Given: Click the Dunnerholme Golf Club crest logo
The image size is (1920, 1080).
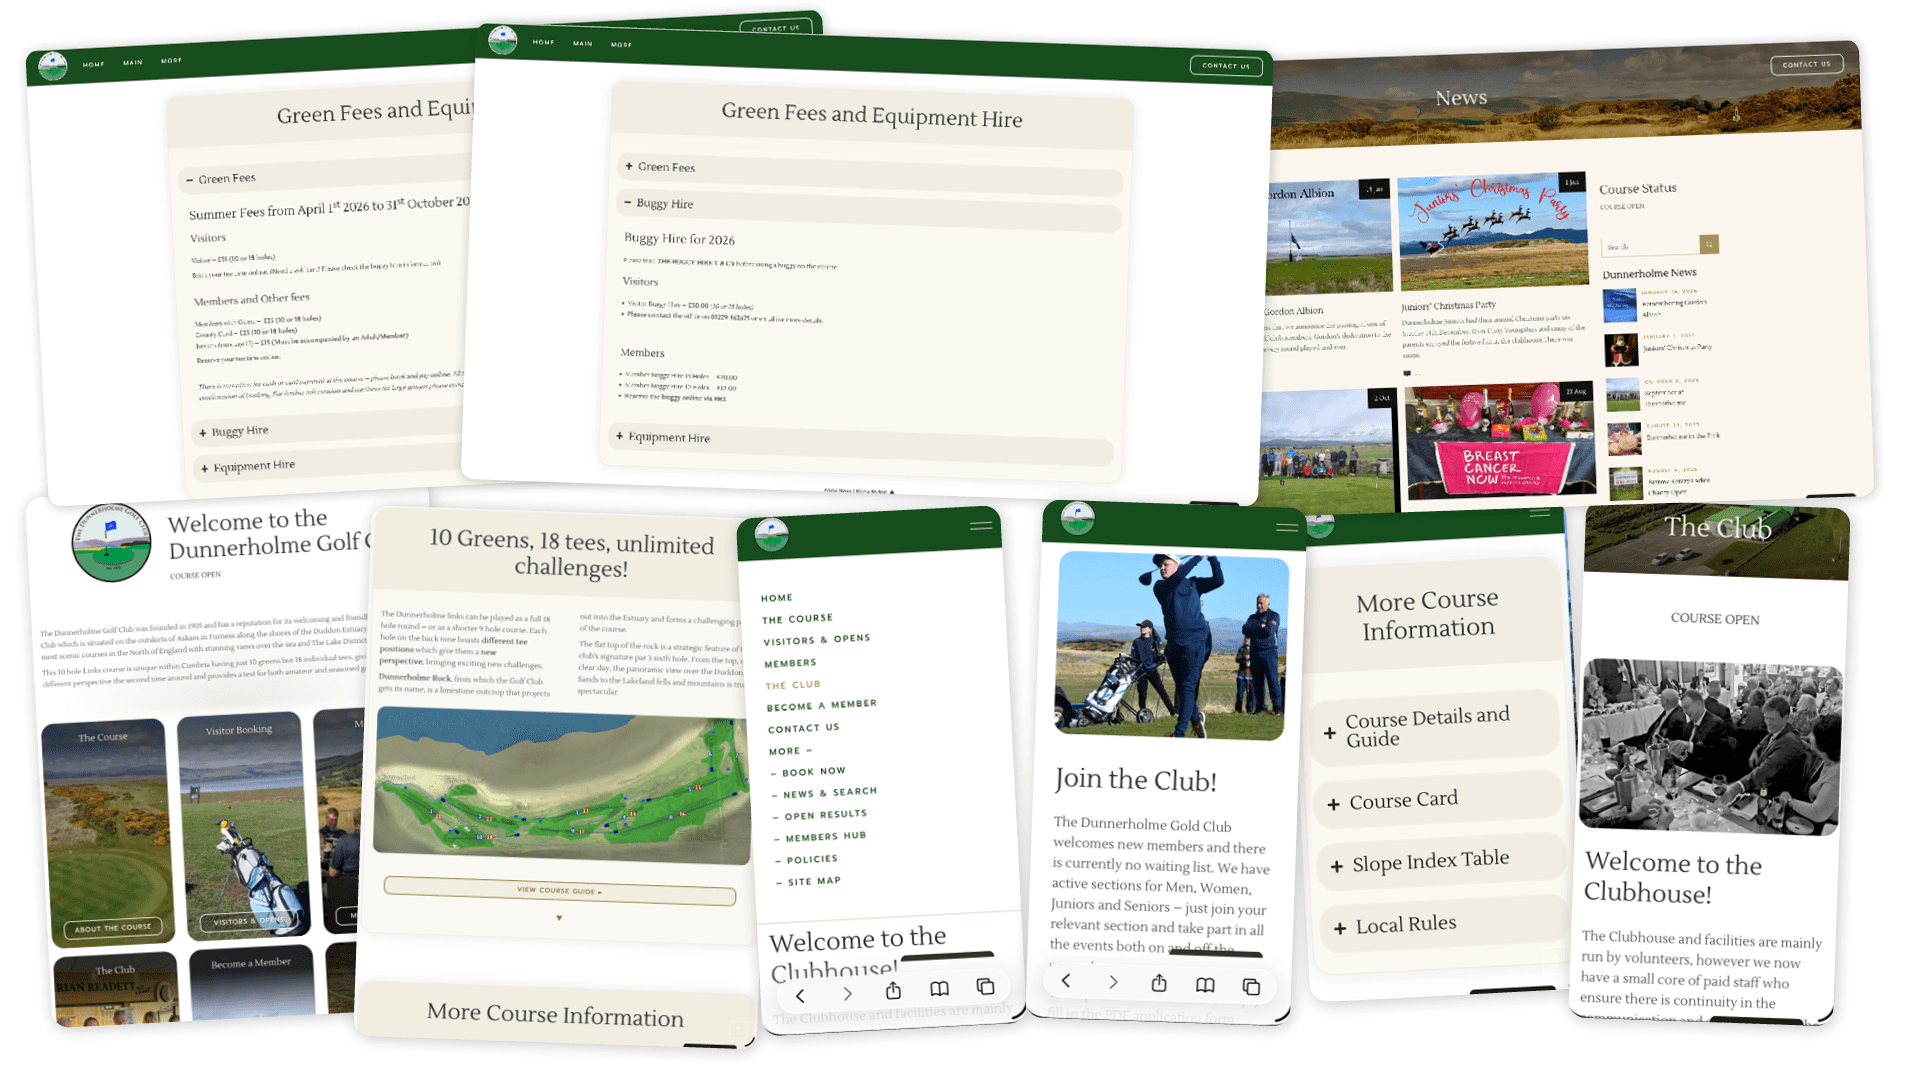Looking at the screenshot, I should 111,543.
